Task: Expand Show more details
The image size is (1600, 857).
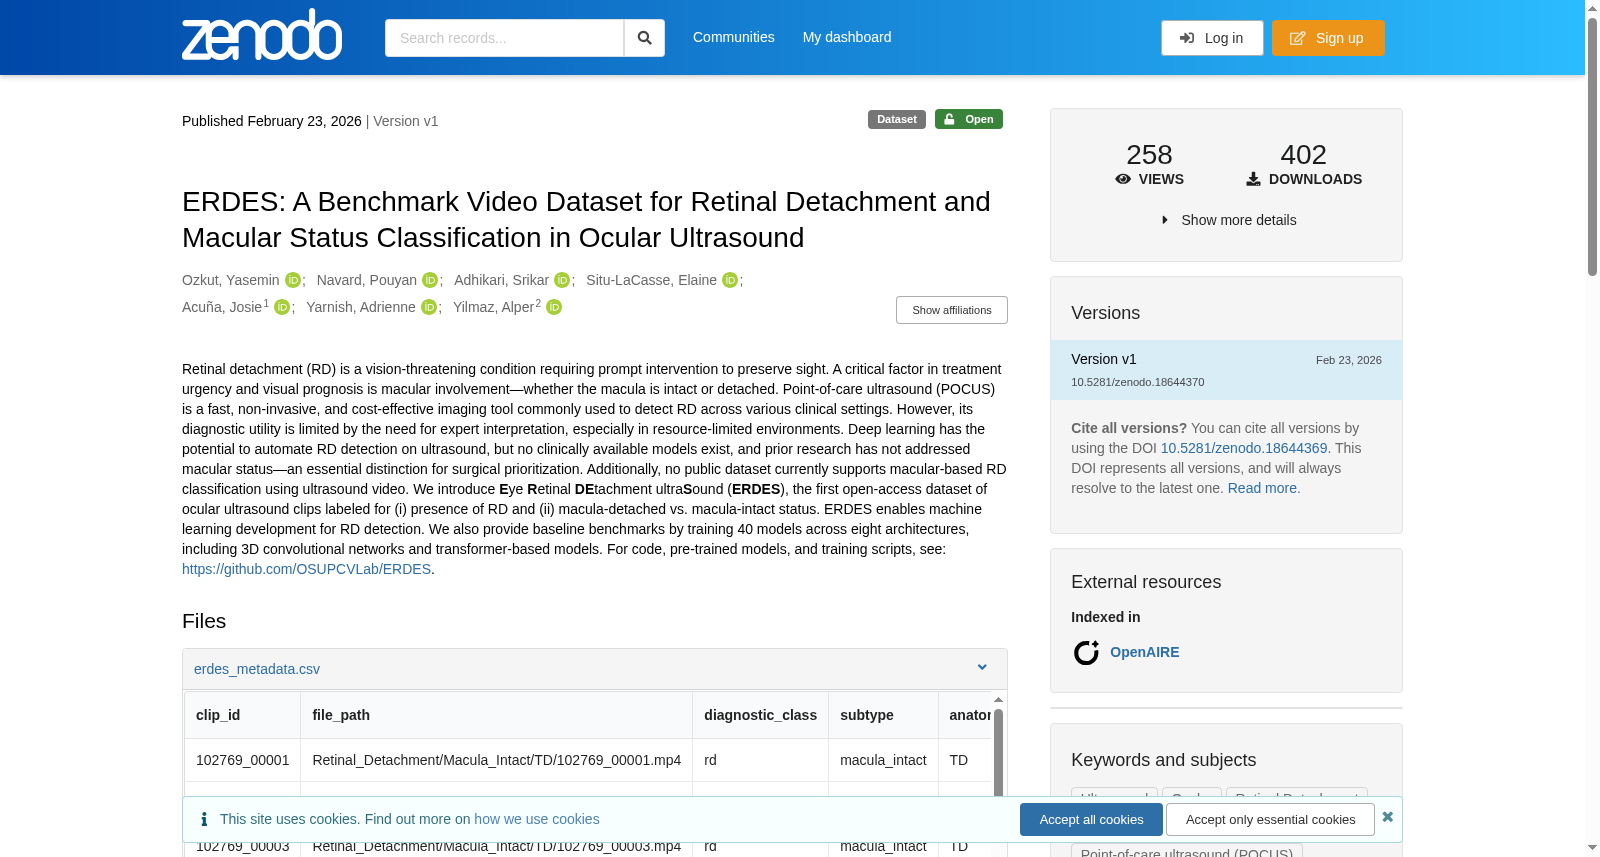Action: pos(1227,220)
